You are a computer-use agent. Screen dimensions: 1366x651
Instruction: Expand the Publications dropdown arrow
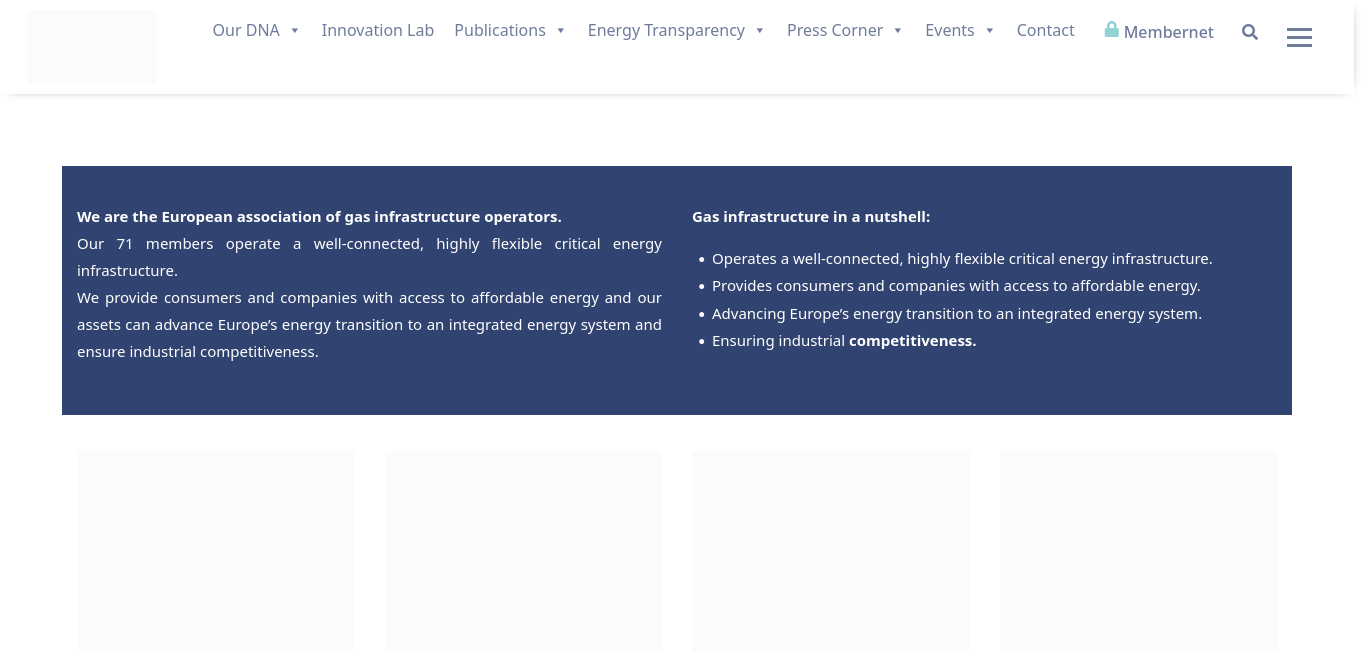tap(561, 31)
